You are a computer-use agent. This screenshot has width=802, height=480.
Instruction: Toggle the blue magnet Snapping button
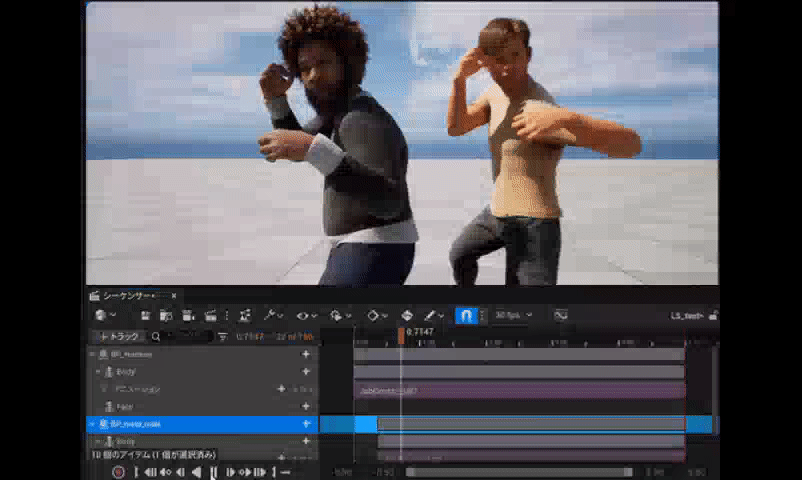pos(466,316)
